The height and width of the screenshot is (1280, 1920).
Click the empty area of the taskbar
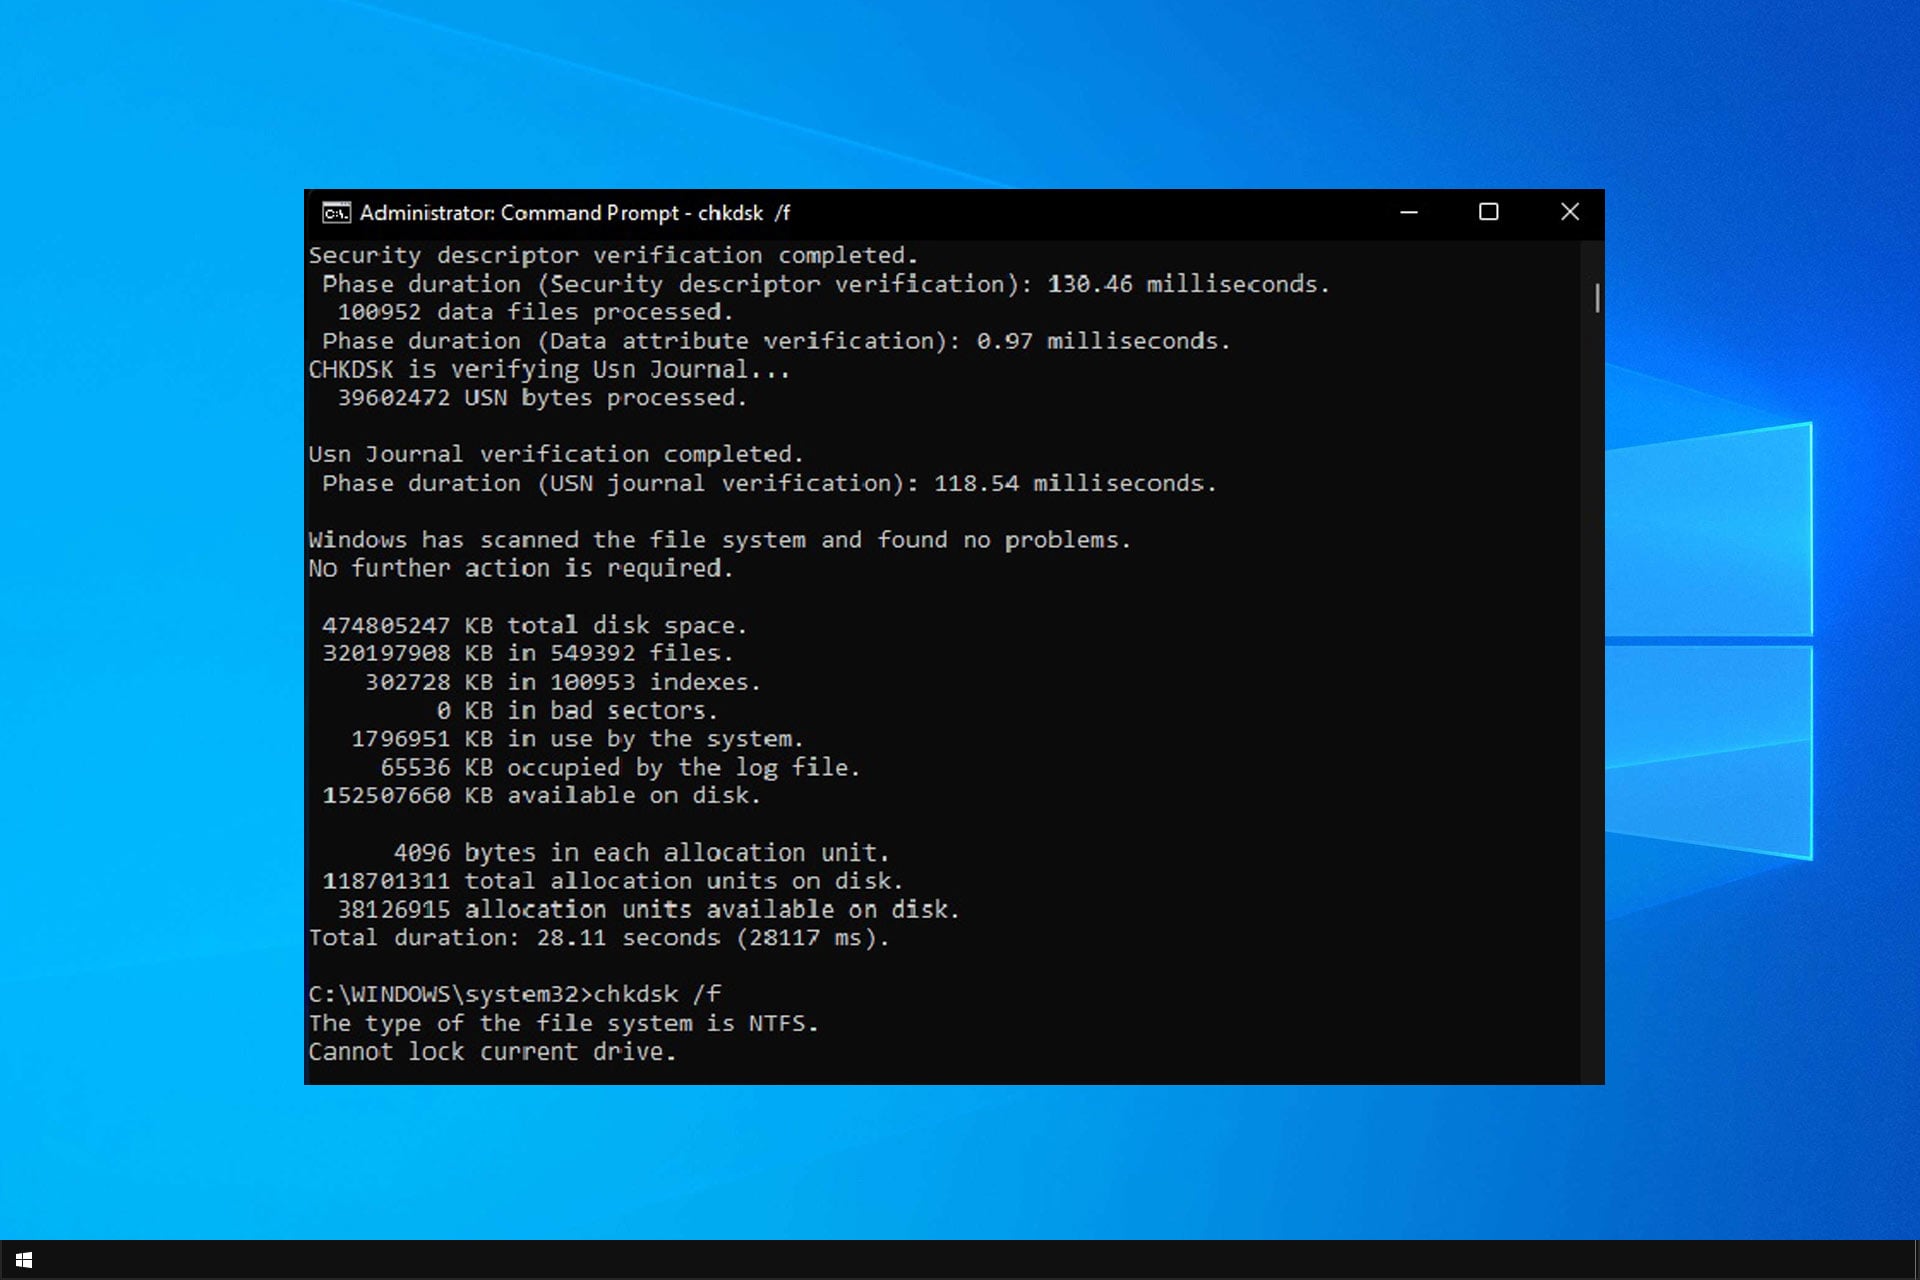click(960, 1260)
